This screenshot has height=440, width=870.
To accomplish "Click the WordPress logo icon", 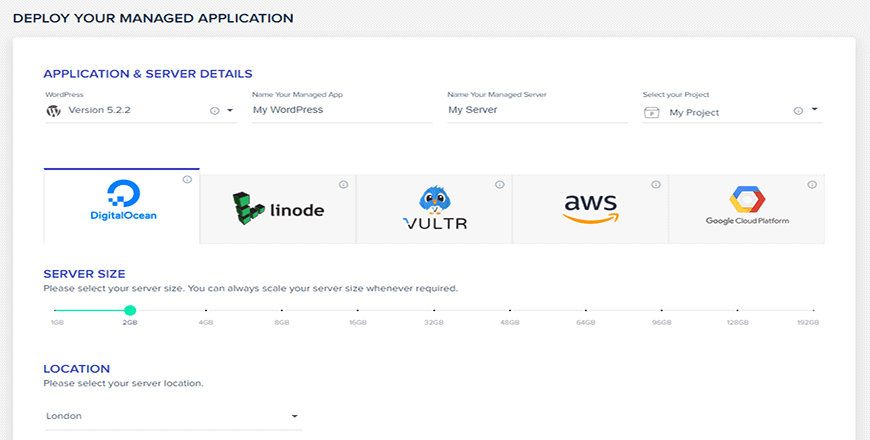I will [53, 111].
